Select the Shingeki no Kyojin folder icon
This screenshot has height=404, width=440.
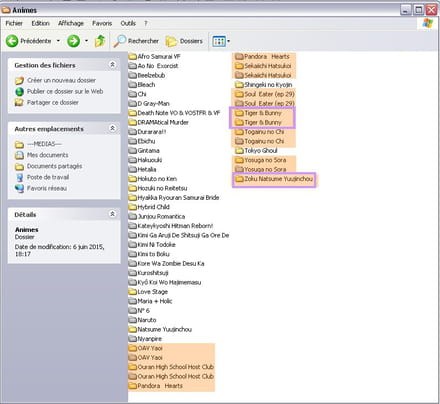(239, 85)
